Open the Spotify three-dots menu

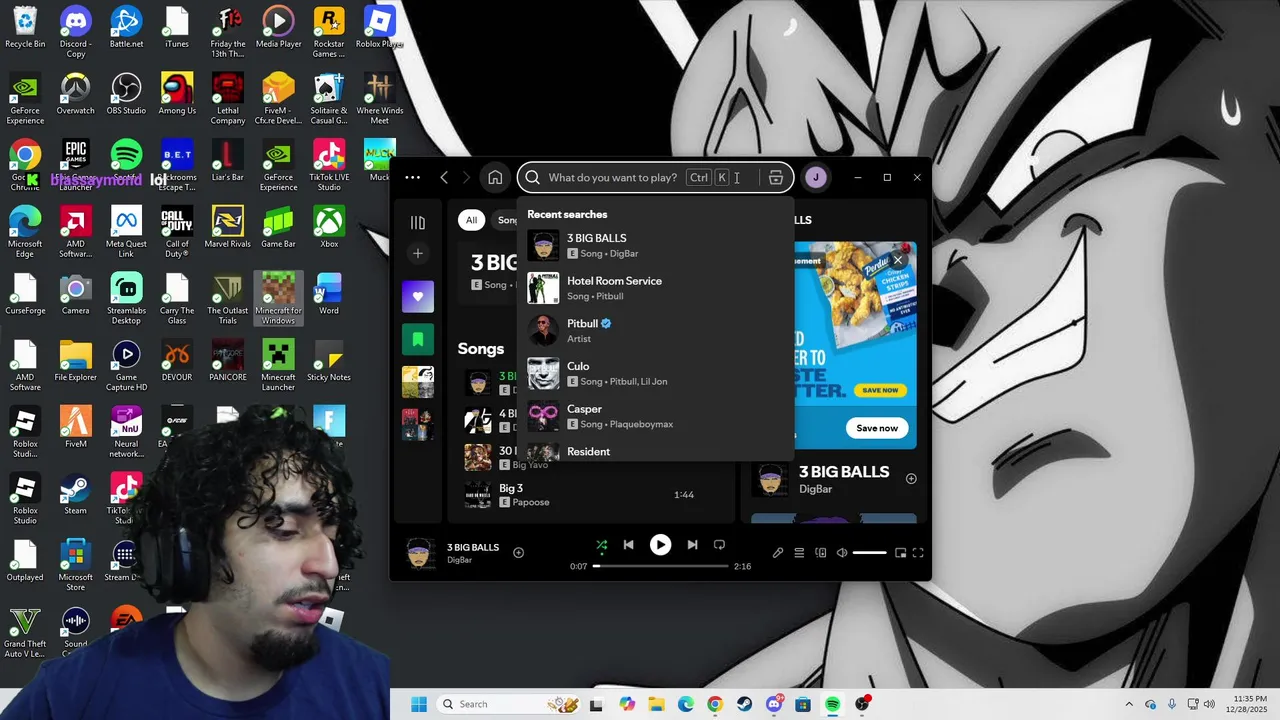[x=412, y=178]
